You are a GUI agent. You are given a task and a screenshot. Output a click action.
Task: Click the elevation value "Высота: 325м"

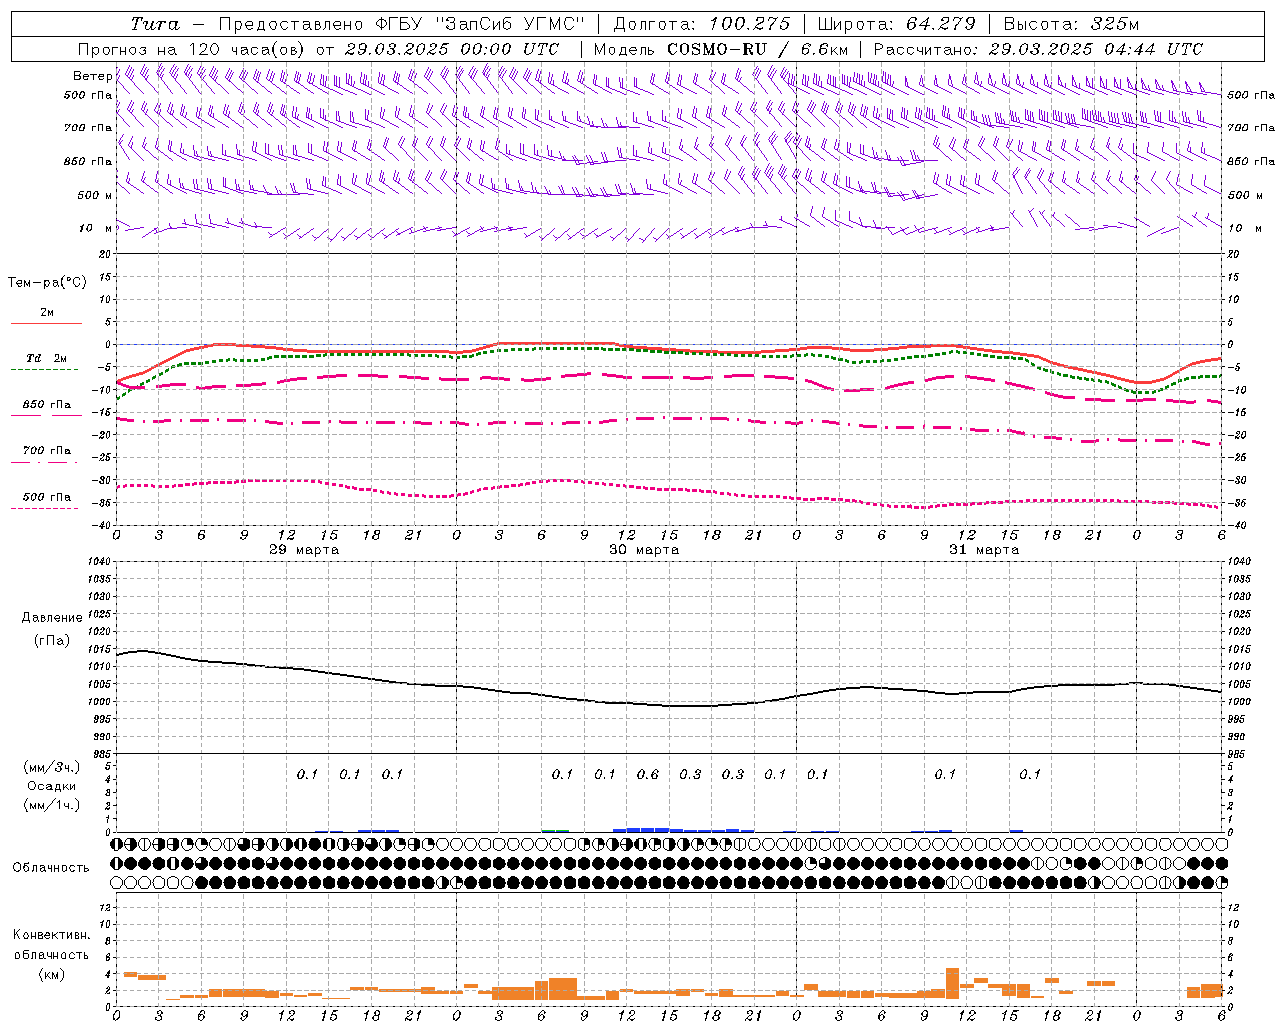pyautogui.click(x=1071, y=24)
